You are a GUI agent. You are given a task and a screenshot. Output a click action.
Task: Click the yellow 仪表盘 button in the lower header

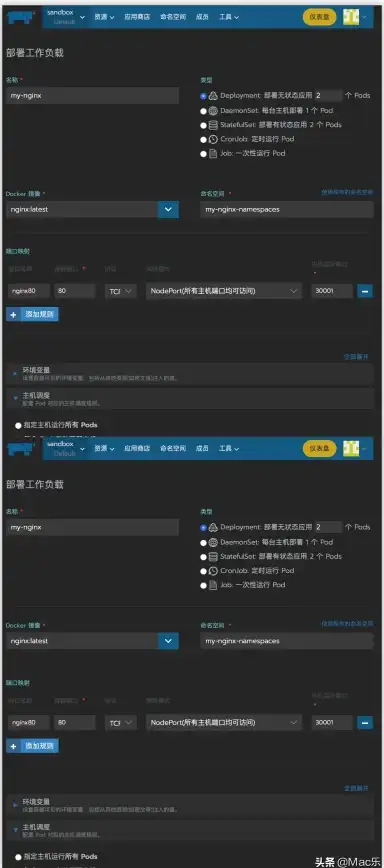point(319,448)
